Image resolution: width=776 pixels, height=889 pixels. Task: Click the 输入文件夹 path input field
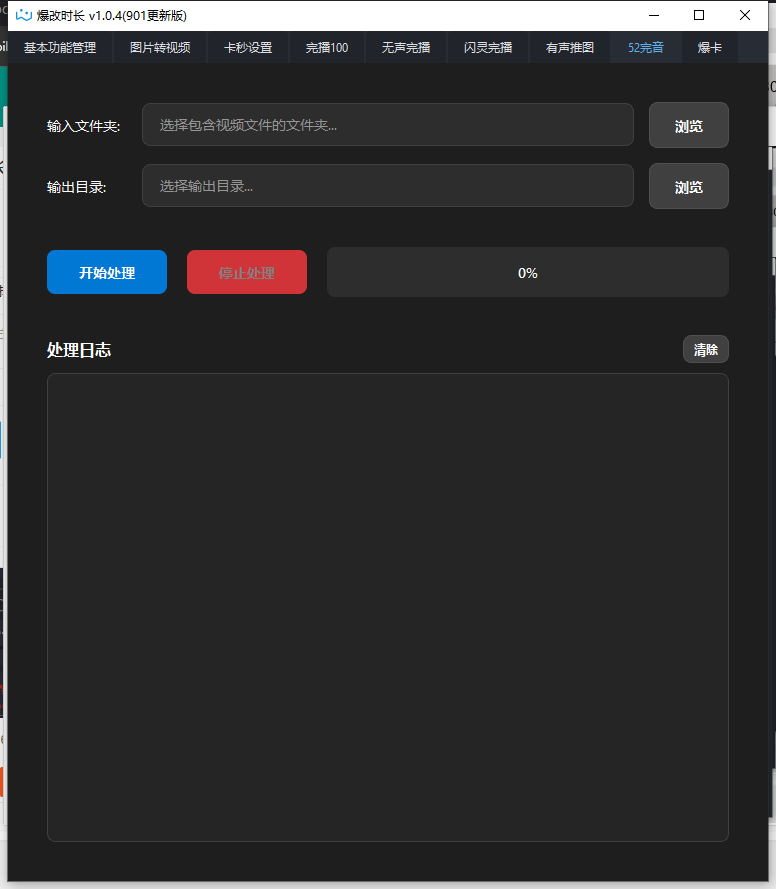pos(388,125)
